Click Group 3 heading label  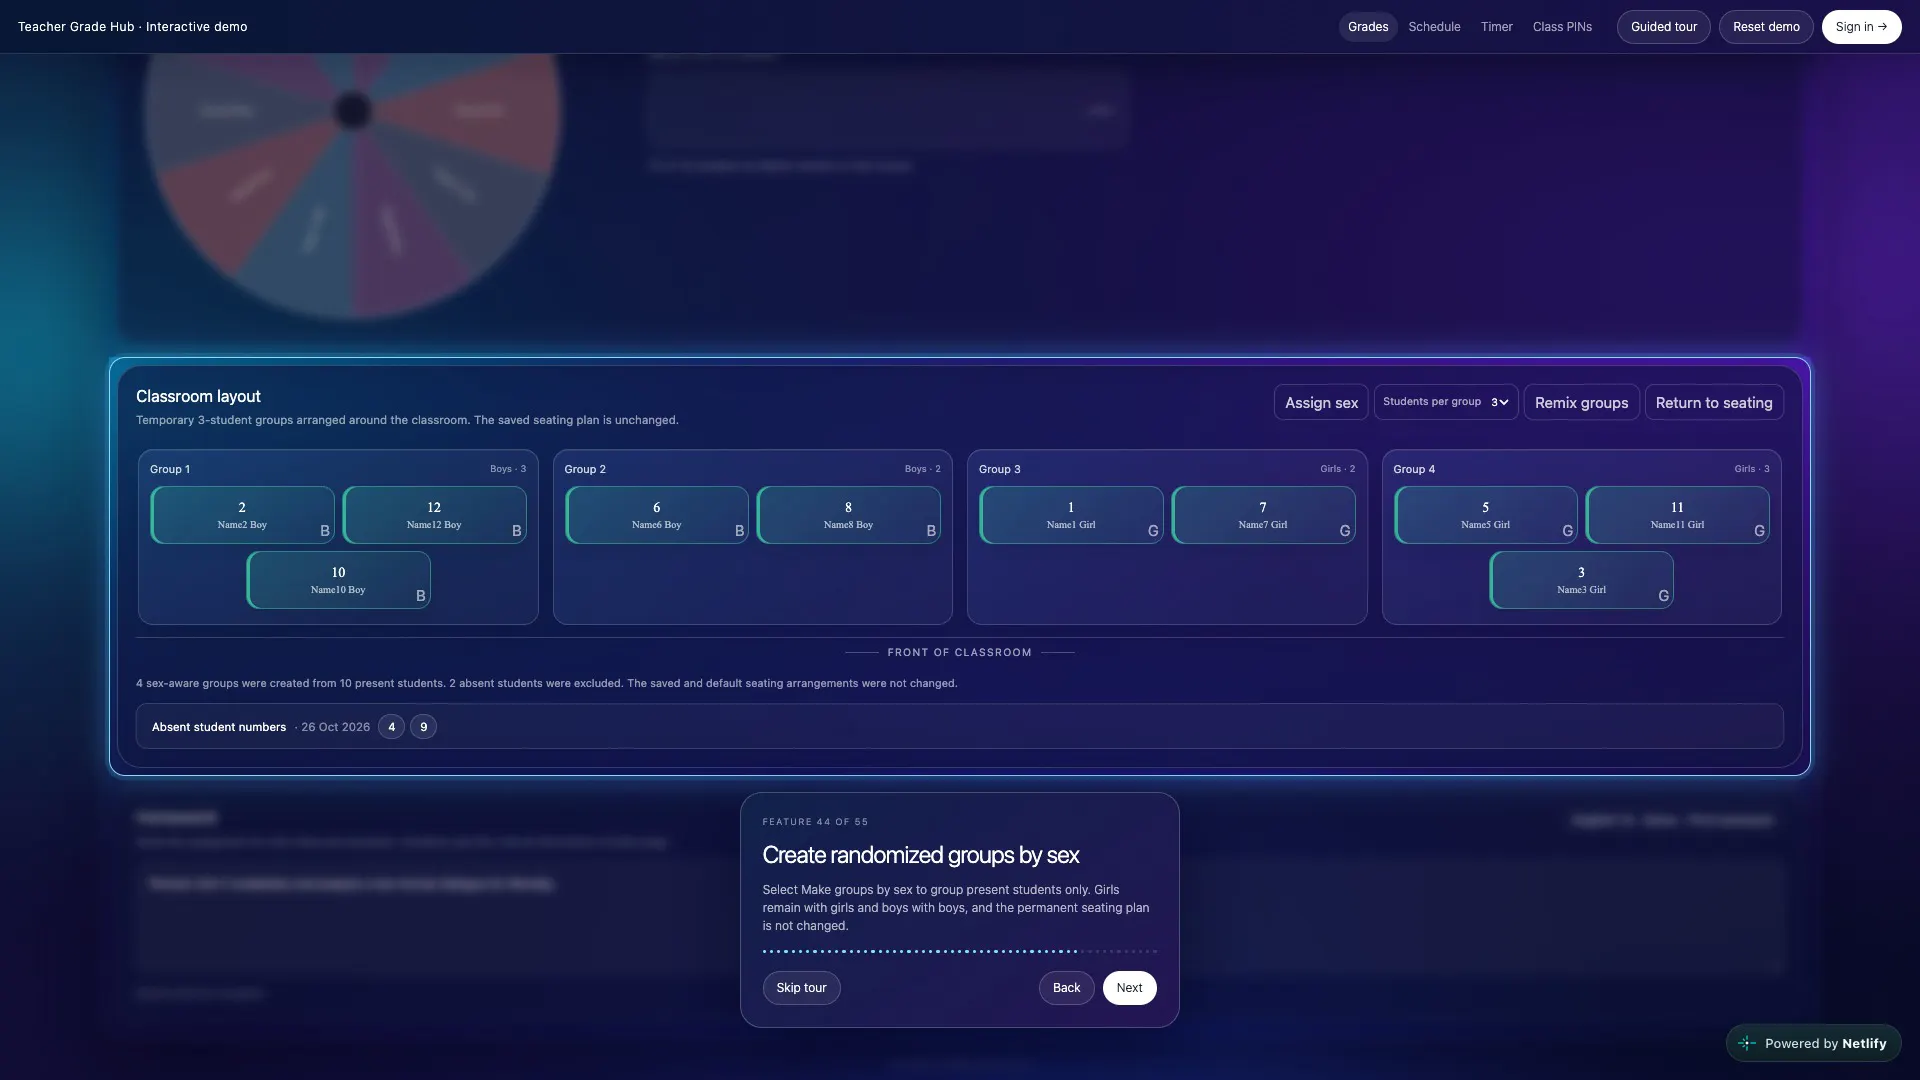point(999,469)
